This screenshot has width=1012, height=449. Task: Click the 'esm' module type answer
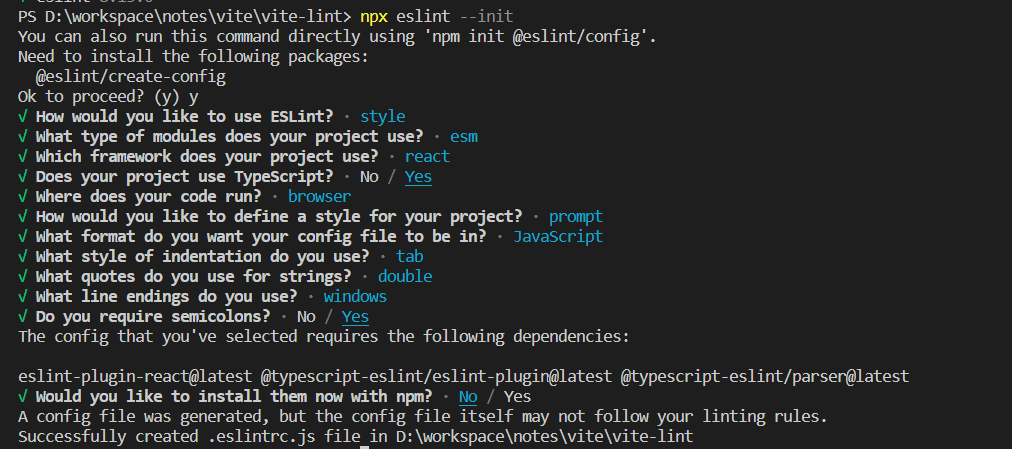pyautogui.click(x=463, y=137)
